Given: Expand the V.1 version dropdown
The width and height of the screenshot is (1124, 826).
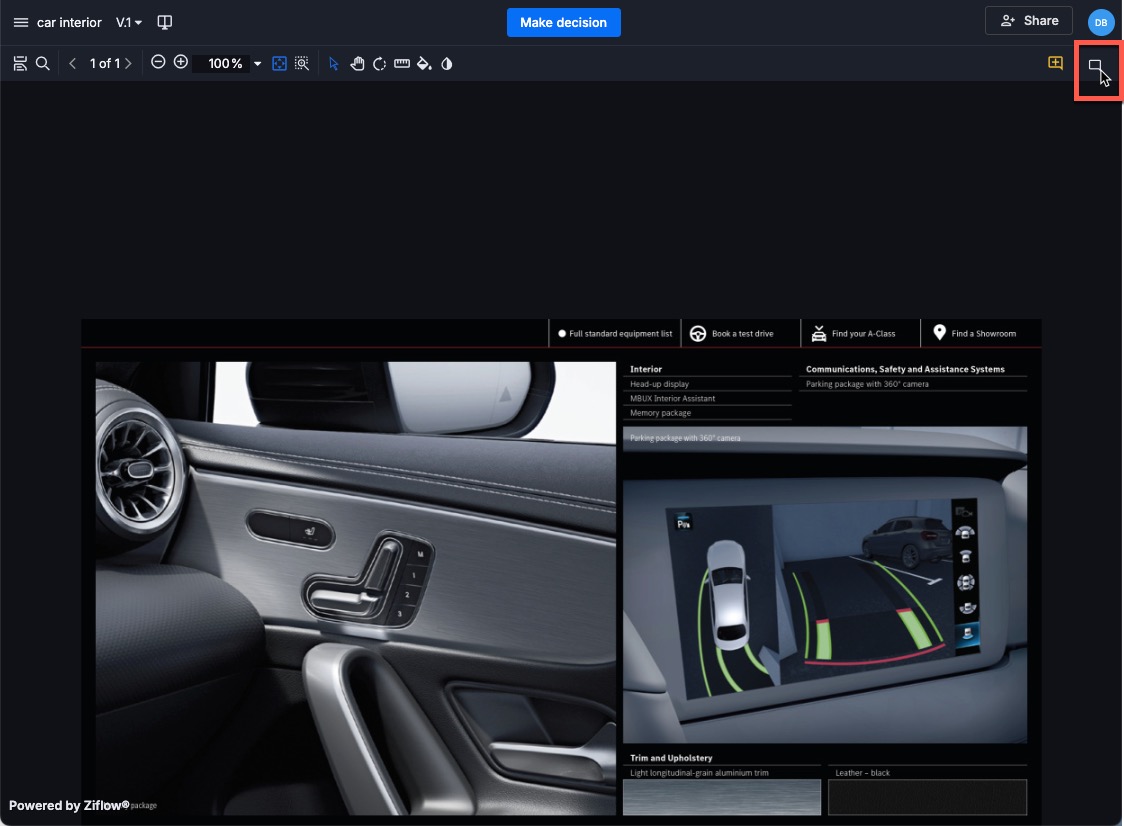Looking at the screenshot, I should coord(129,22).
